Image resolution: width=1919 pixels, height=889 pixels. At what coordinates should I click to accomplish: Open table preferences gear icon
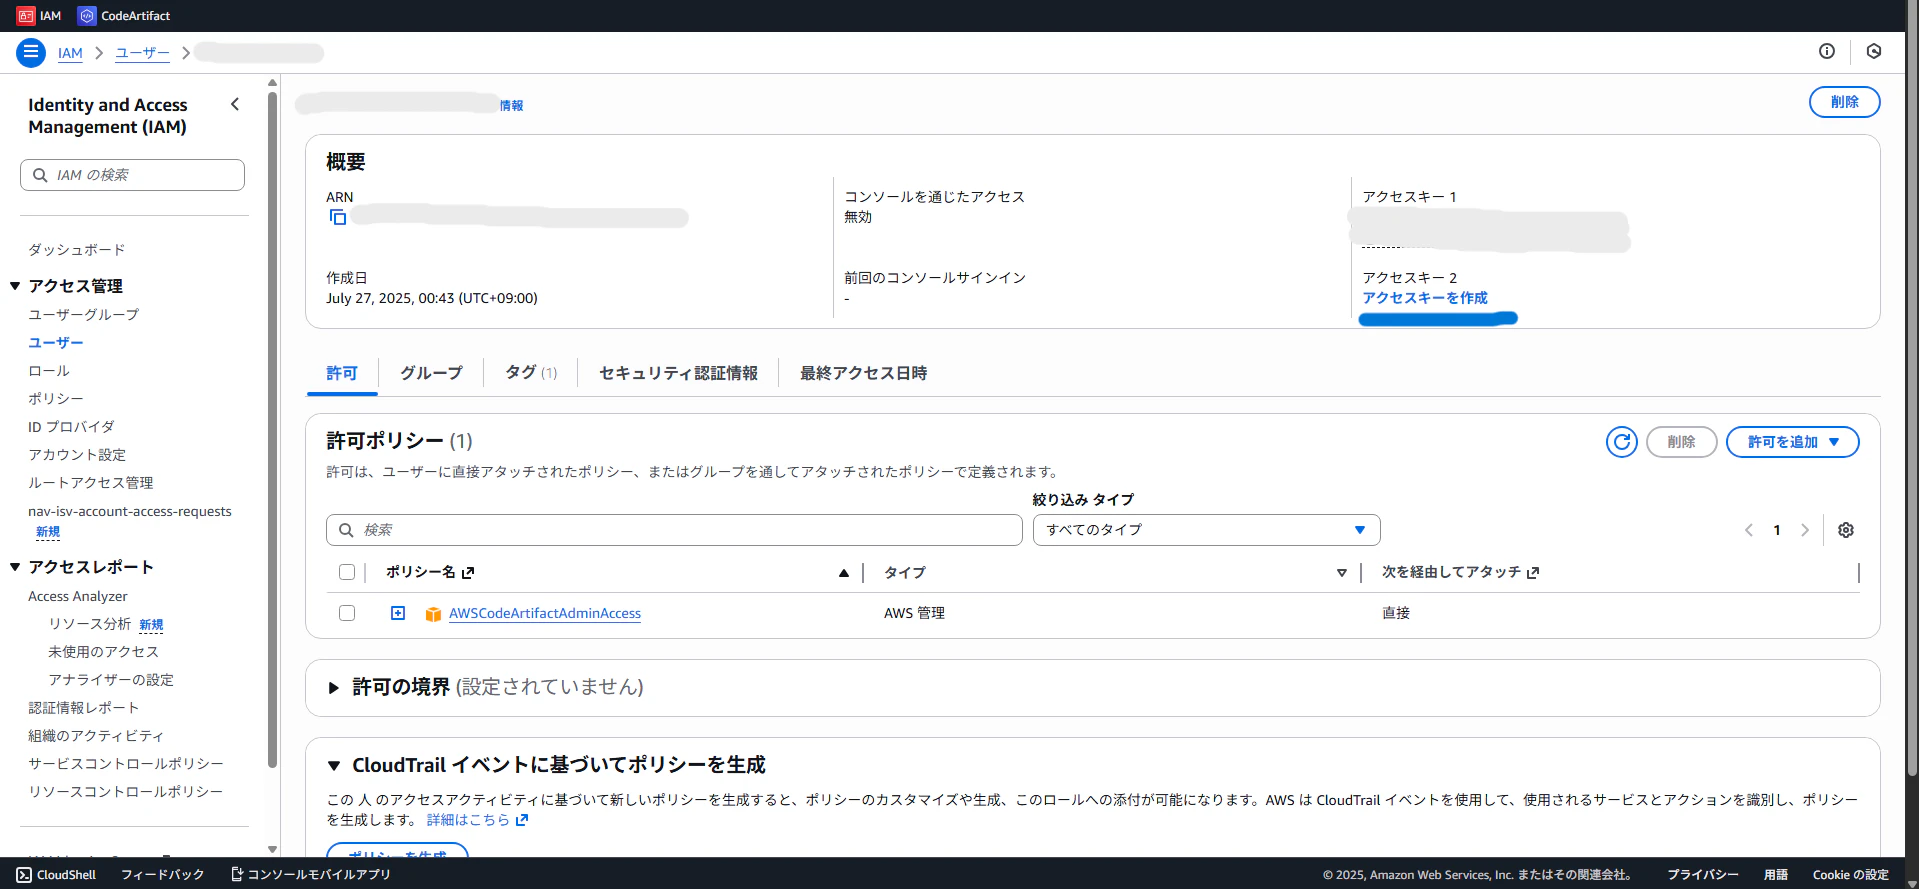1846,530
